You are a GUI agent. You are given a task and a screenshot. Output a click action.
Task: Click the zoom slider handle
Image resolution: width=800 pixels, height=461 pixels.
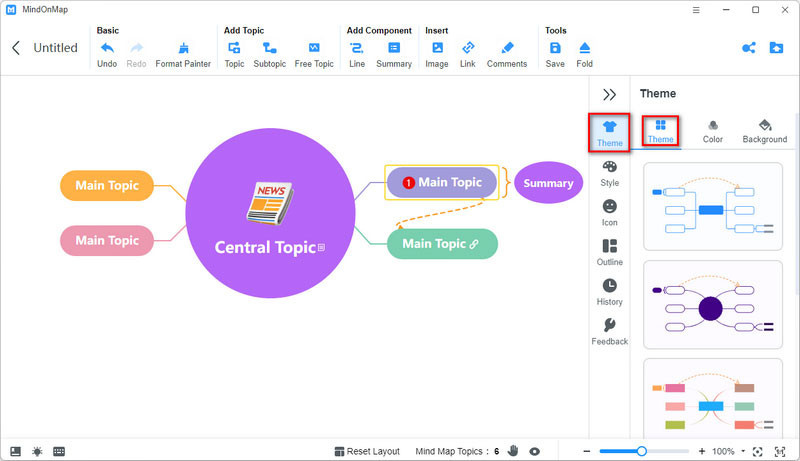(x=641, y=451)
